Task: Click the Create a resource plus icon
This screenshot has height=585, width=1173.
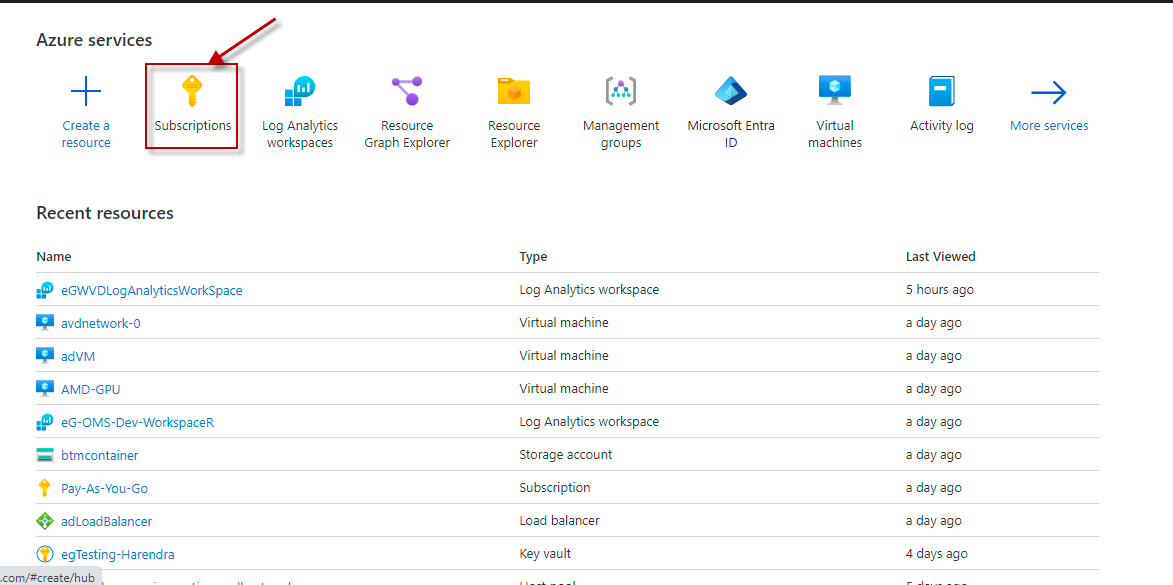Action: point(86,92)
